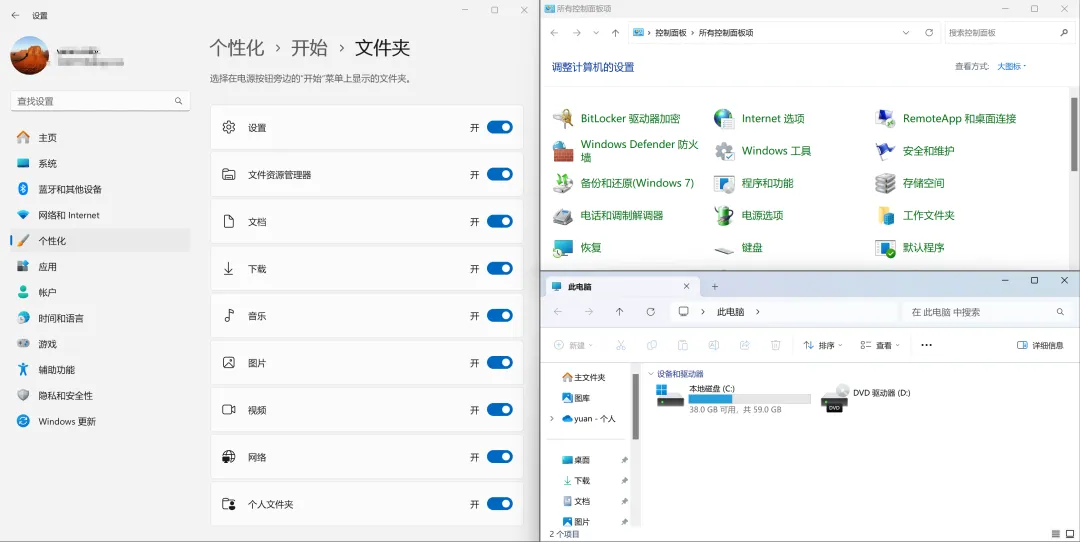Add a new tab in explorer
Screen dimensions: 1080x542
(x=714, y=286)
